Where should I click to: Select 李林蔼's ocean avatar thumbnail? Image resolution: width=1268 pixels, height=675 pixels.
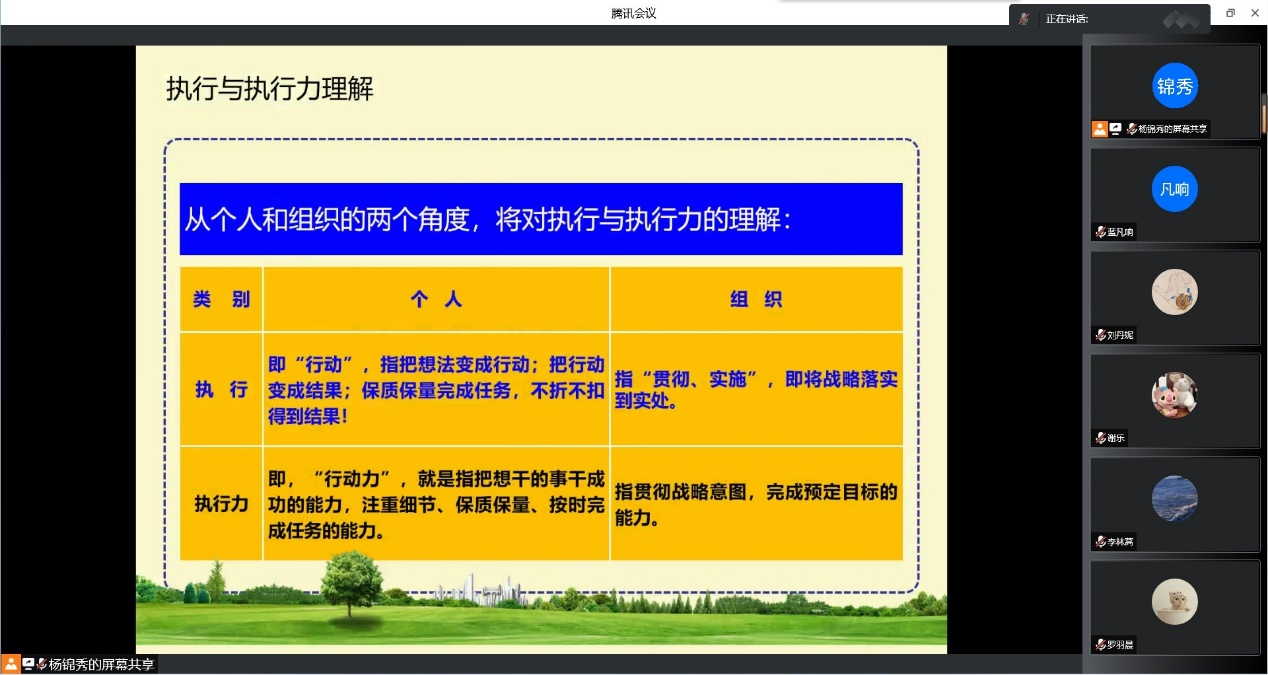[x=1174, y=499]
